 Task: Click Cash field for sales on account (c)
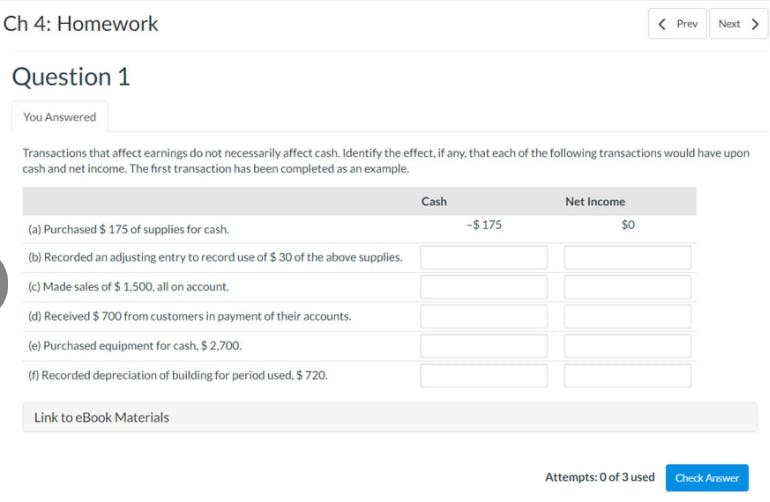pos(484,287)
